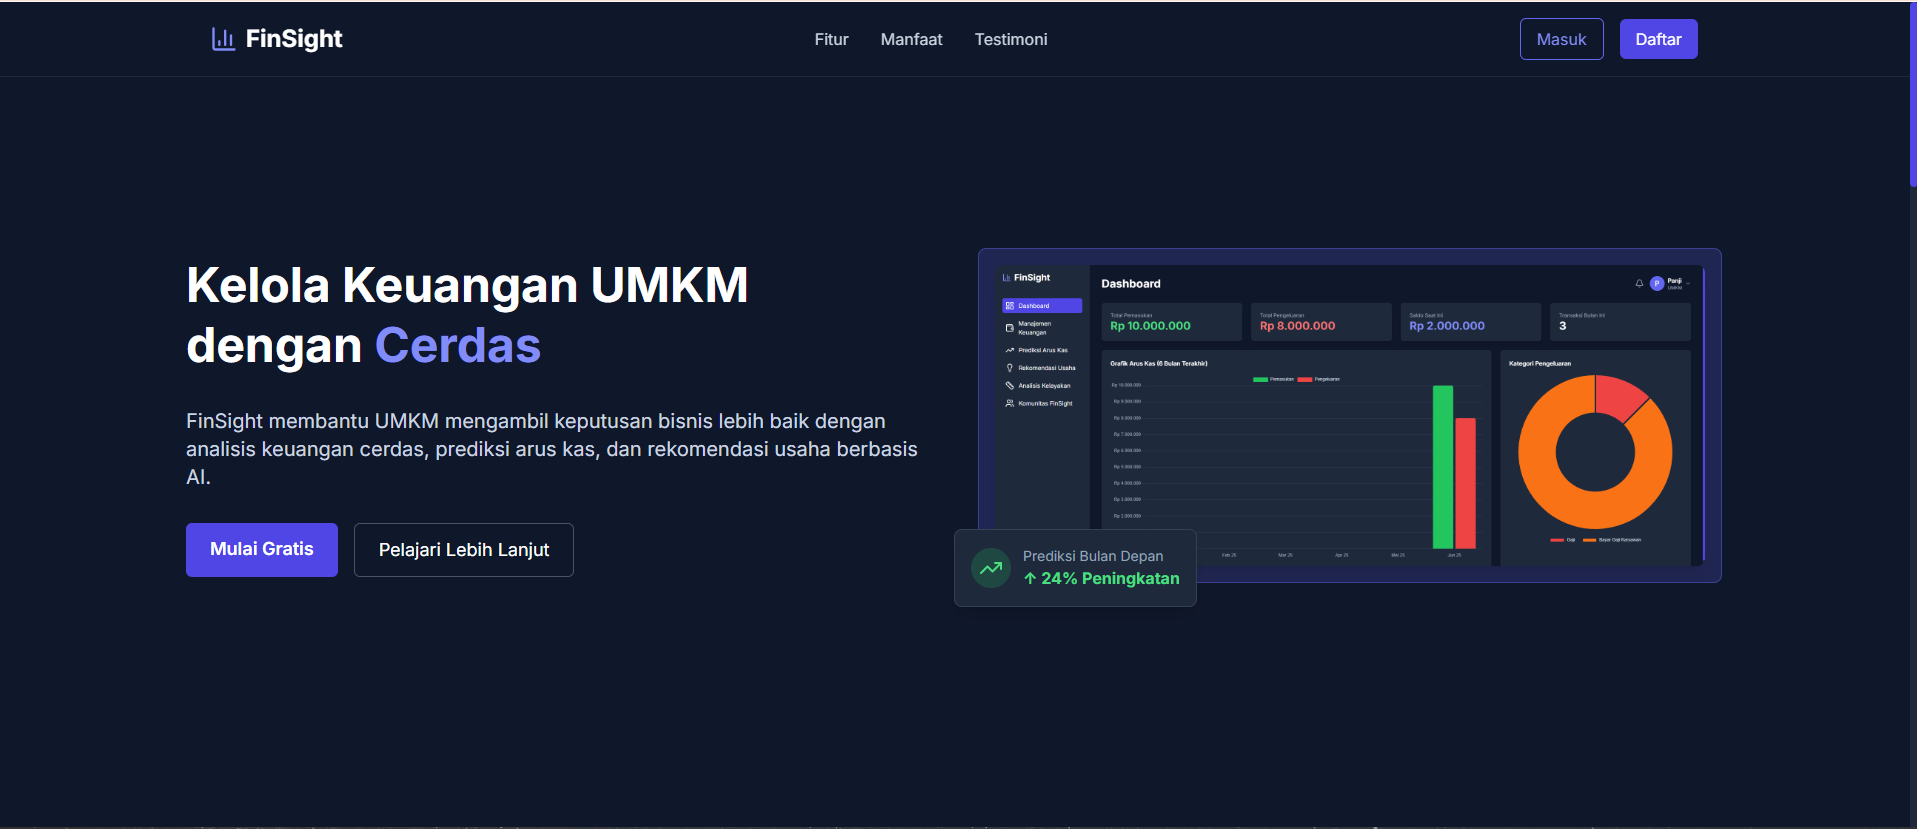Click the green trending-up prediction icon
The image size is (1917, 829).
991,568
